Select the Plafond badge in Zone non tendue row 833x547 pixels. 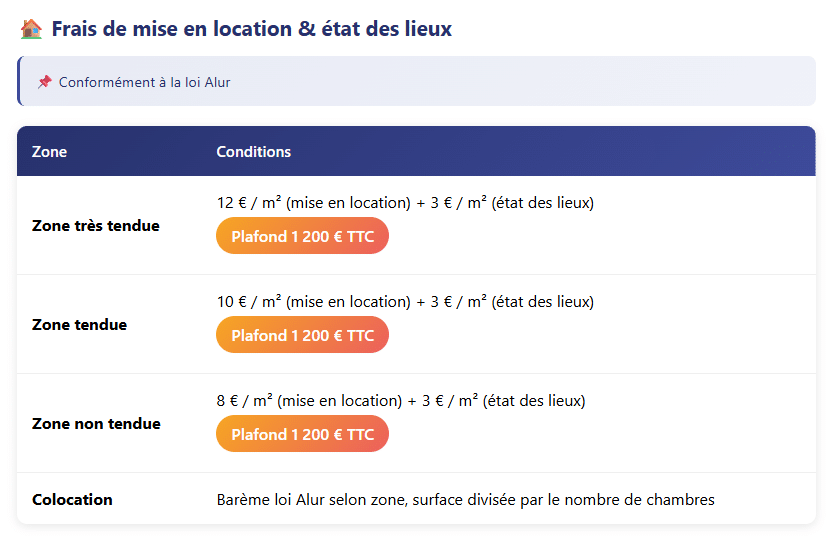click(302, 435)
